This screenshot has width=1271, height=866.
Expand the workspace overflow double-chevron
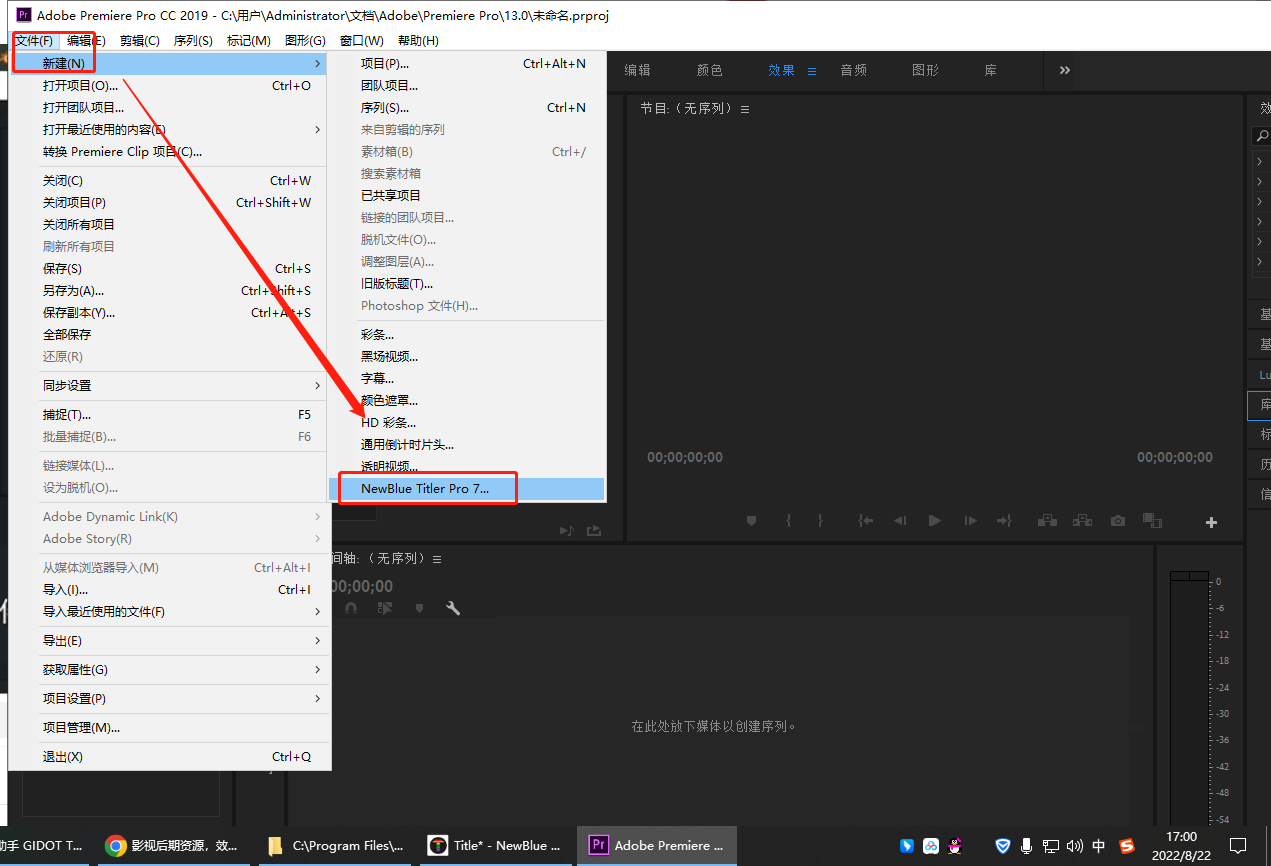[x=1065, y=70]
